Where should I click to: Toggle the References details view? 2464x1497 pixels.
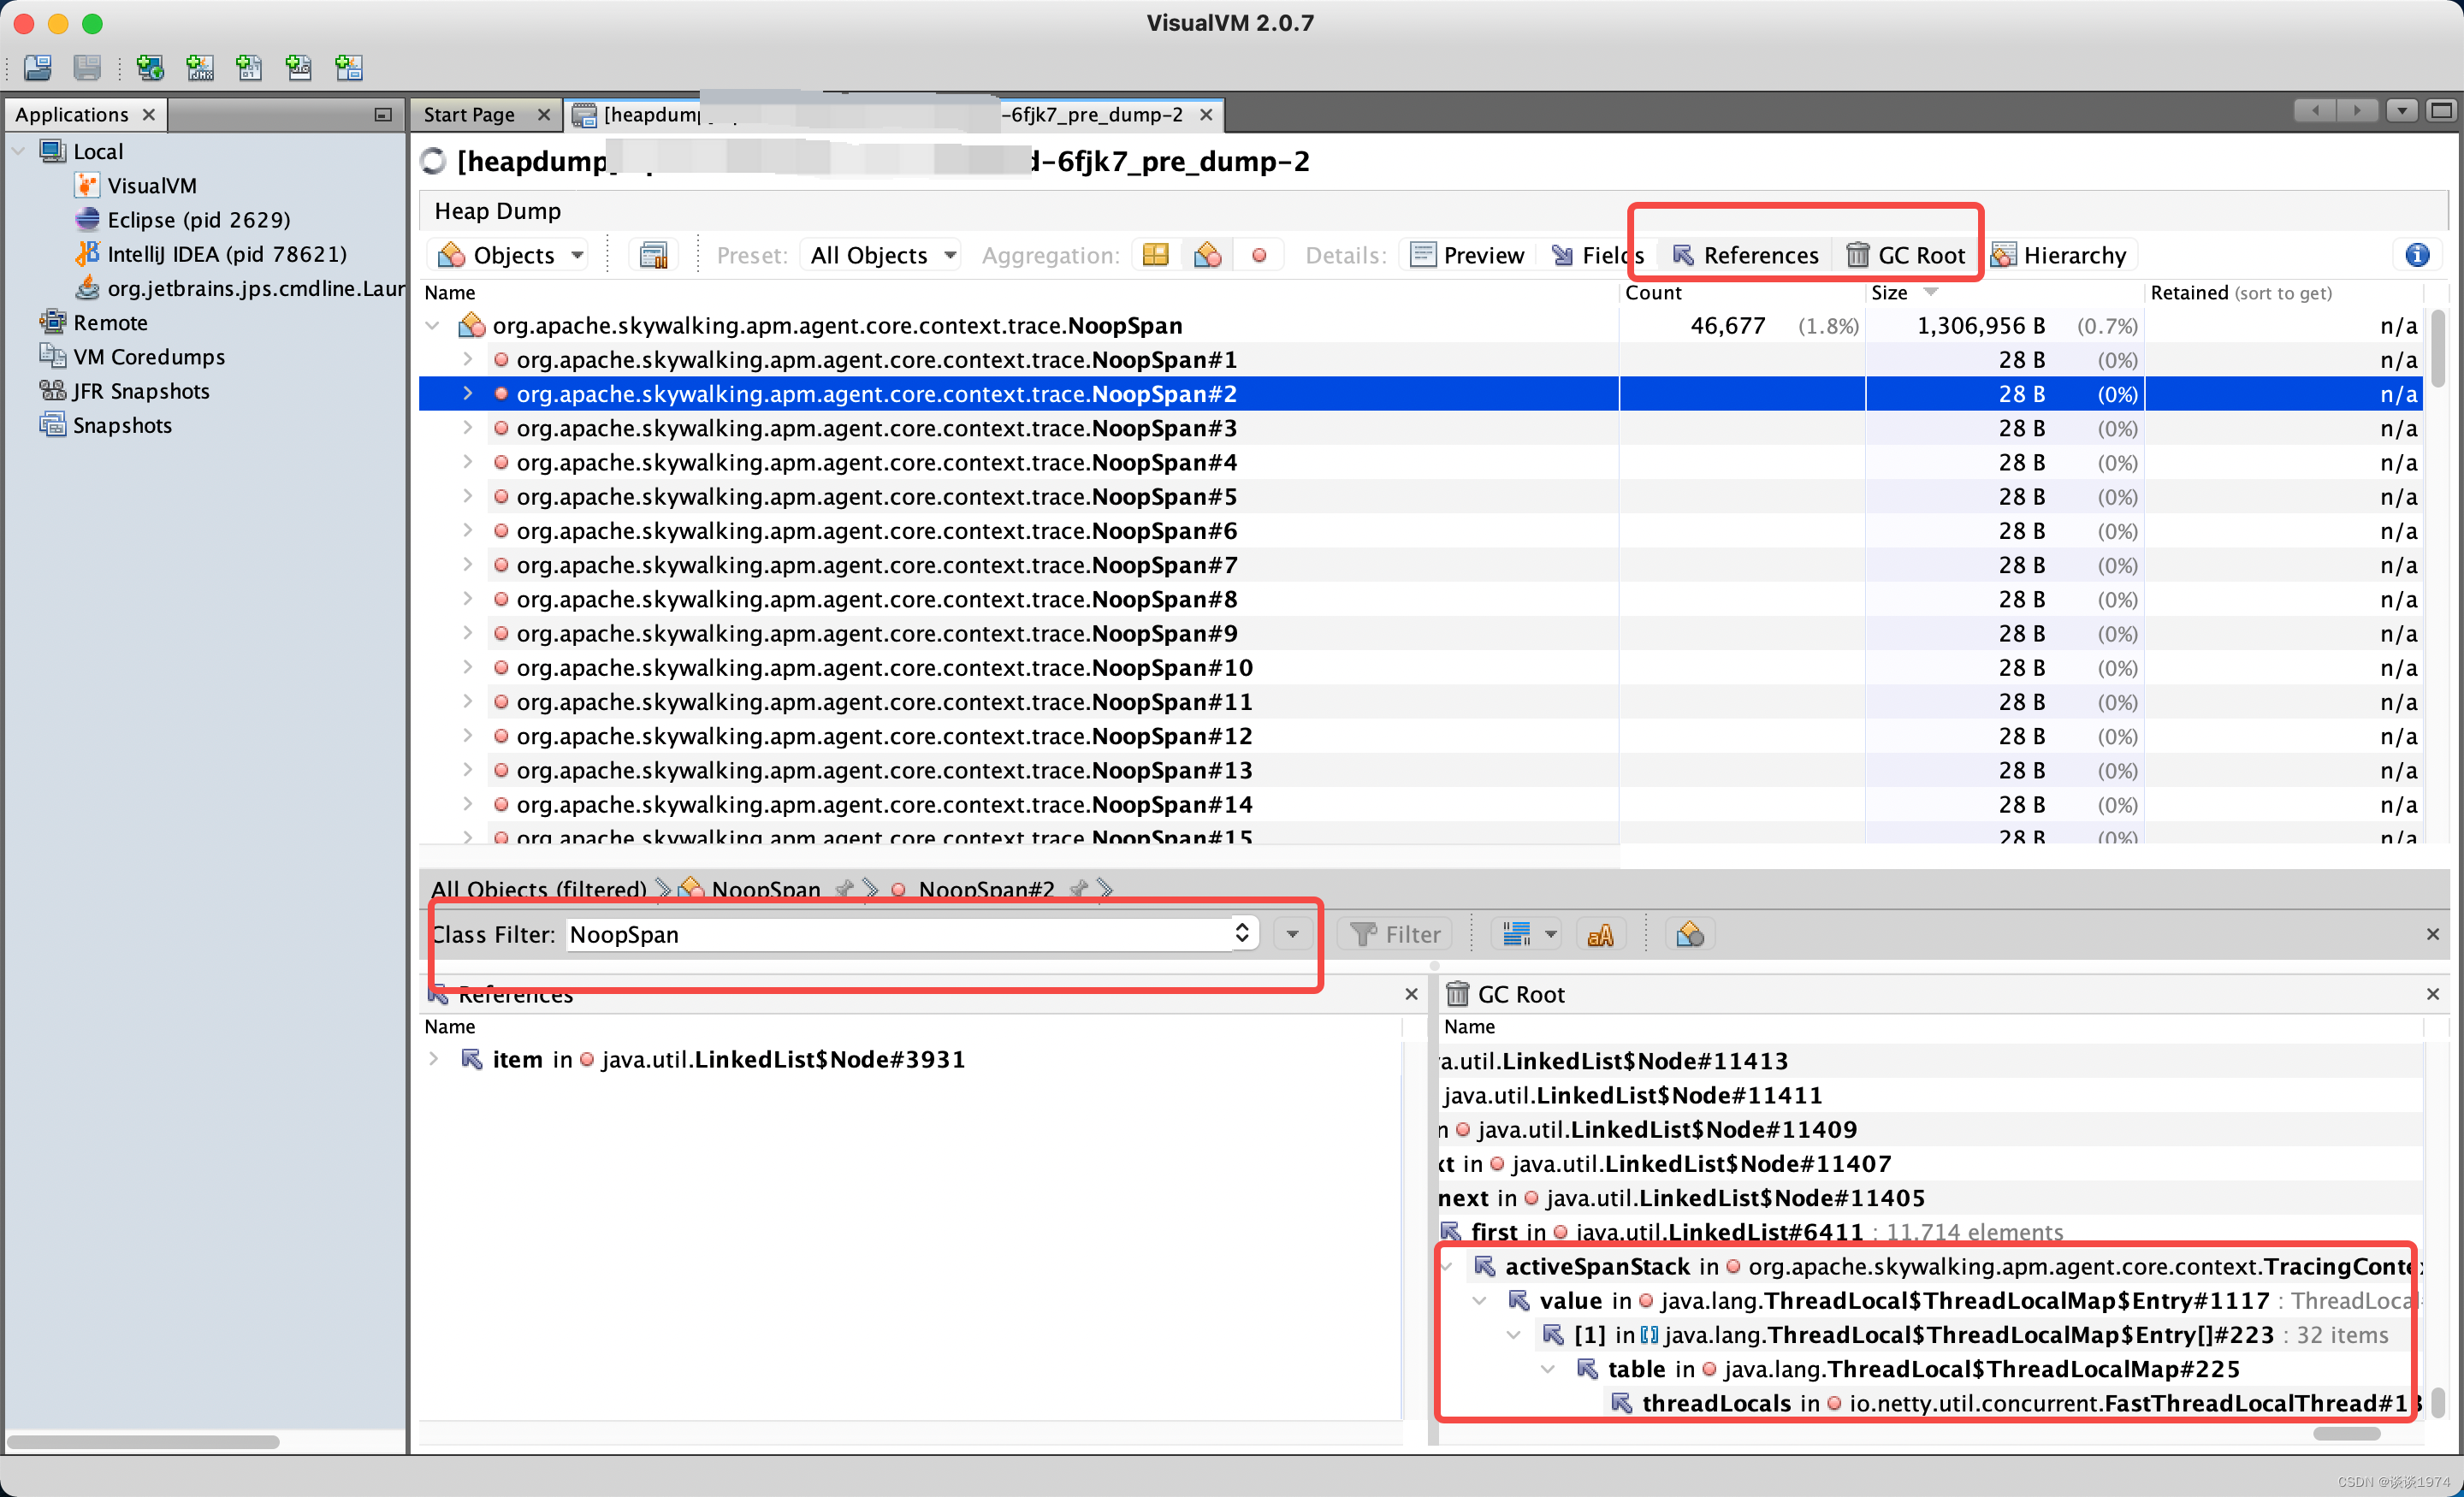pyautogui.click(x=1746, y=256)
